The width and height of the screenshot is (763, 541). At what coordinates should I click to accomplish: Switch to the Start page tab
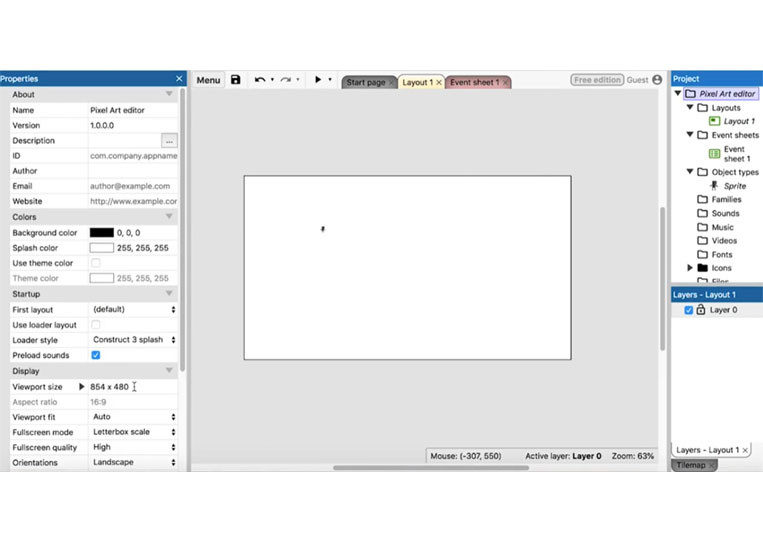pyautogui.click(x=365, y=82)
